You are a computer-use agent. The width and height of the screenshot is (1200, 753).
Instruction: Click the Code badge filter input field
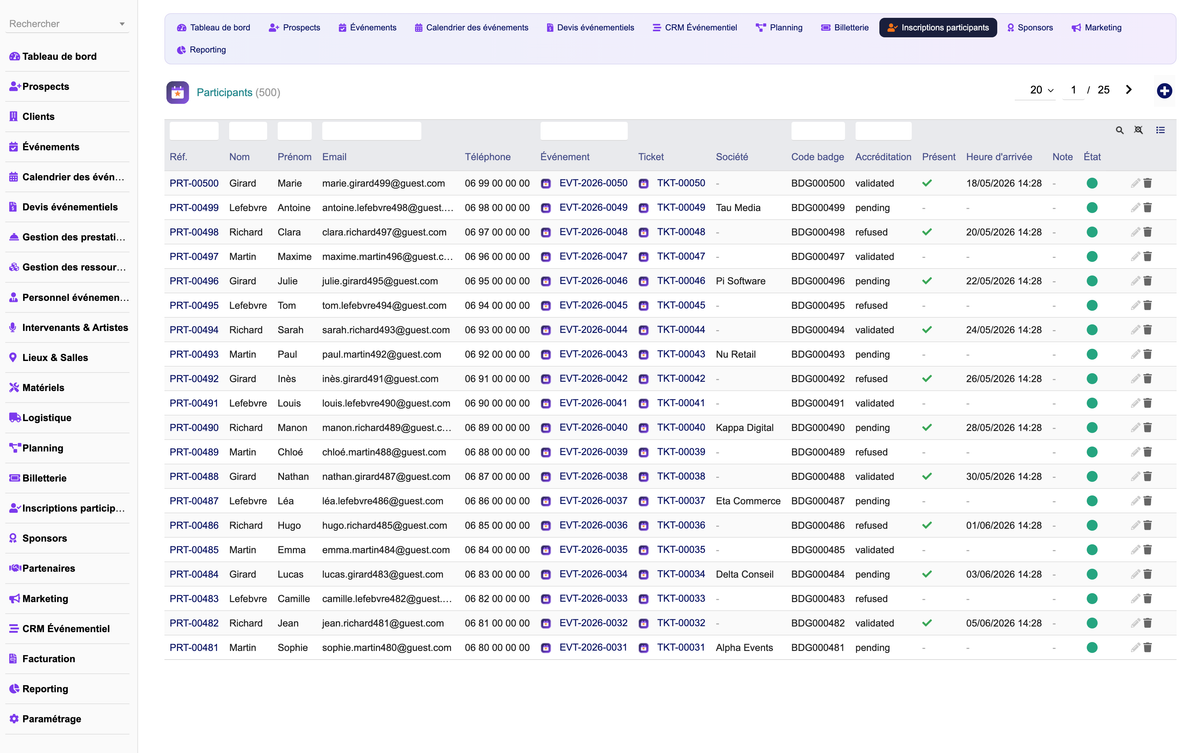coord(818,131)
